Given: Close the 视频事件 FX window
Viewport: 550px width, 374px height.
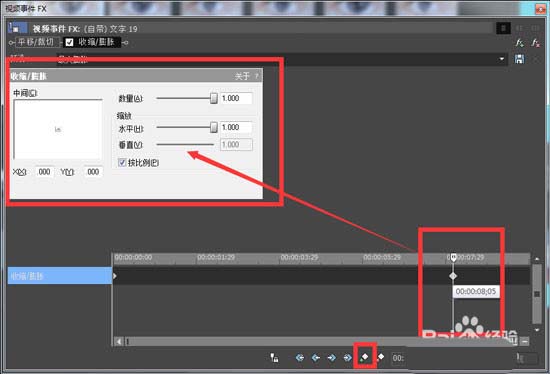Looking at the screenshot, I should point(541,9).
